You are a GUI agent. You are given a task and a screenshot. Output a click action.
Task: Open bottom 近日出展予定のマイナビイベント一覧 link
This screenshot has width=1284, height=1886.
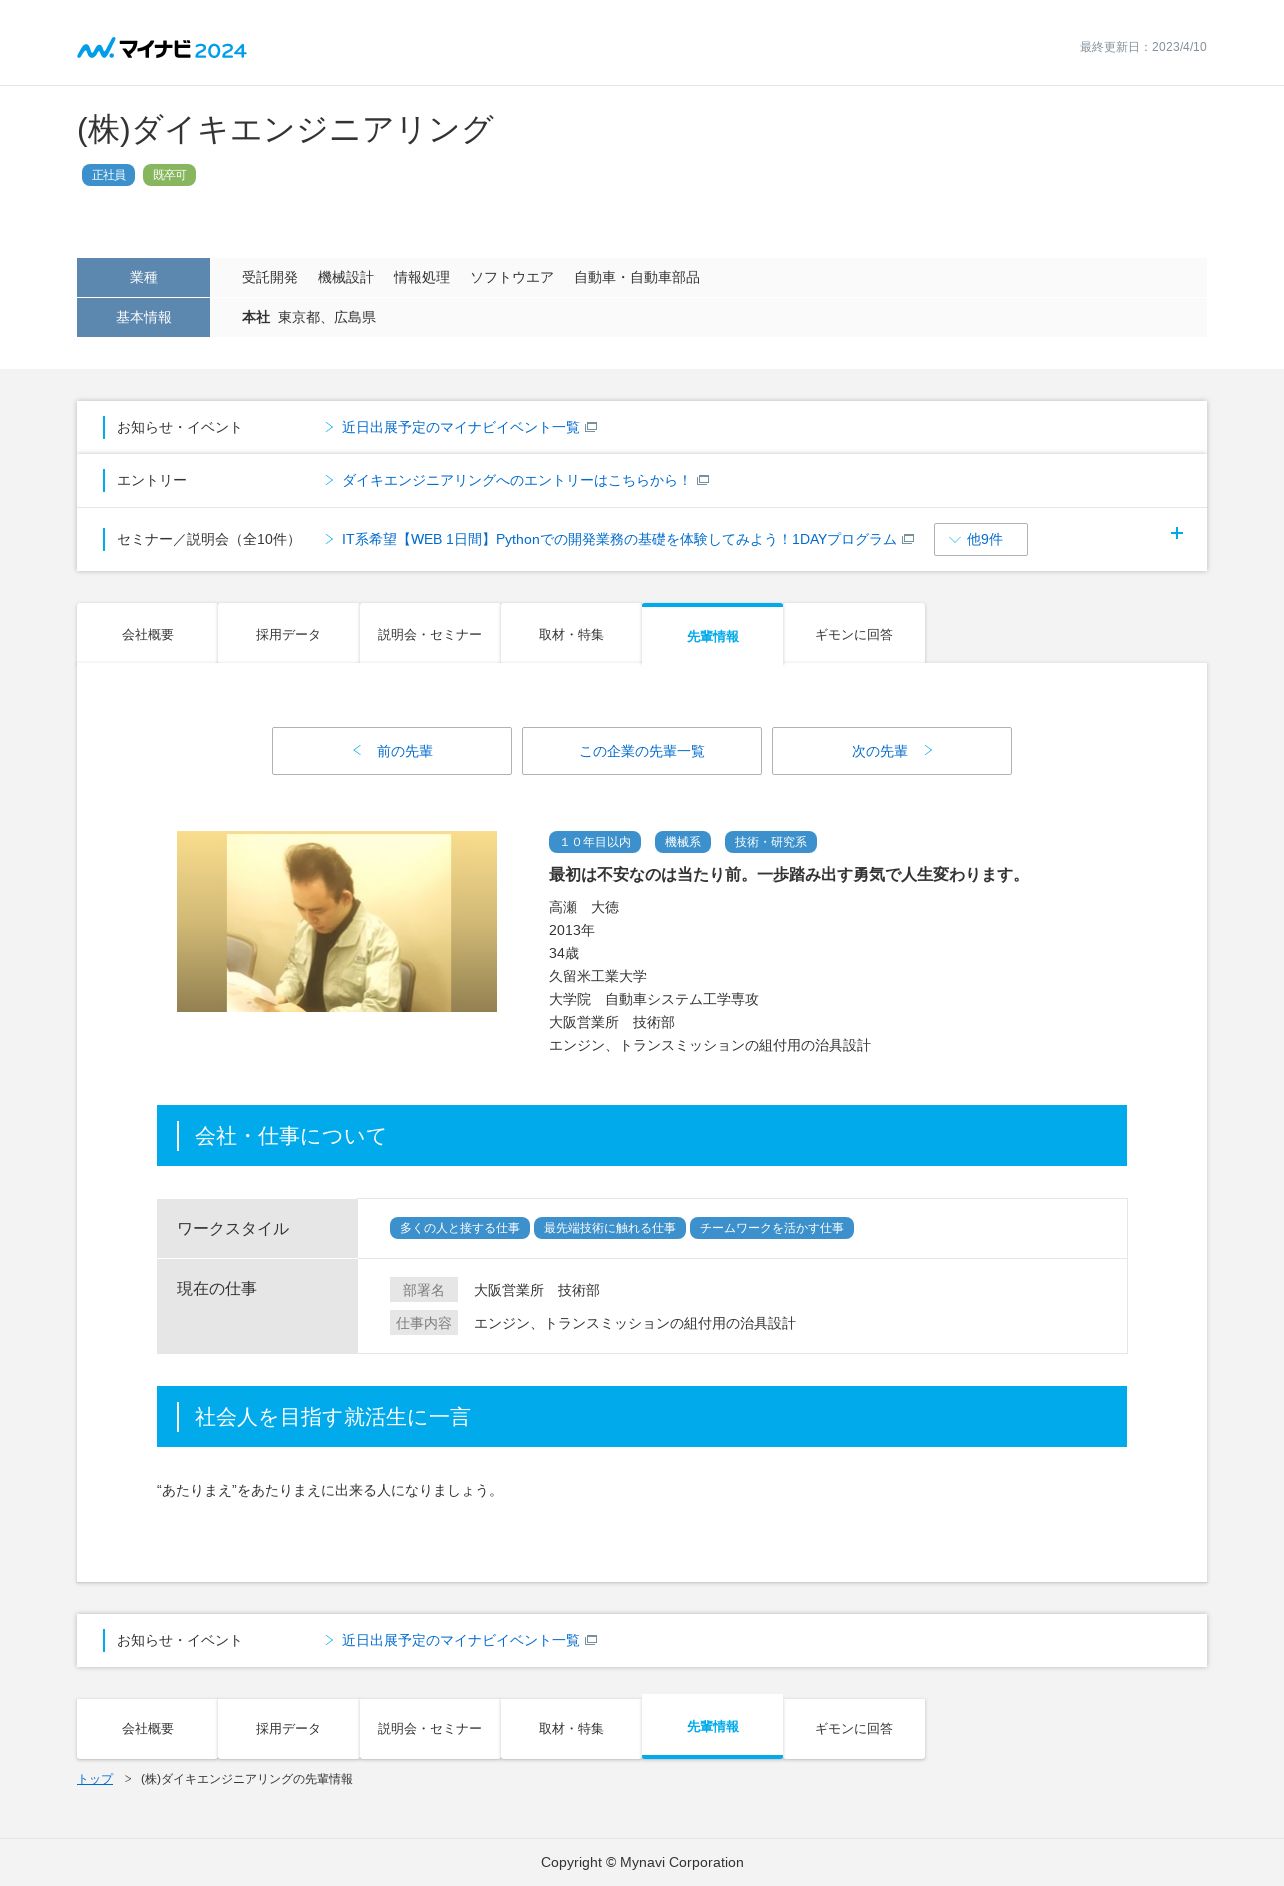pyautogui.click(x=460, y=1640)
